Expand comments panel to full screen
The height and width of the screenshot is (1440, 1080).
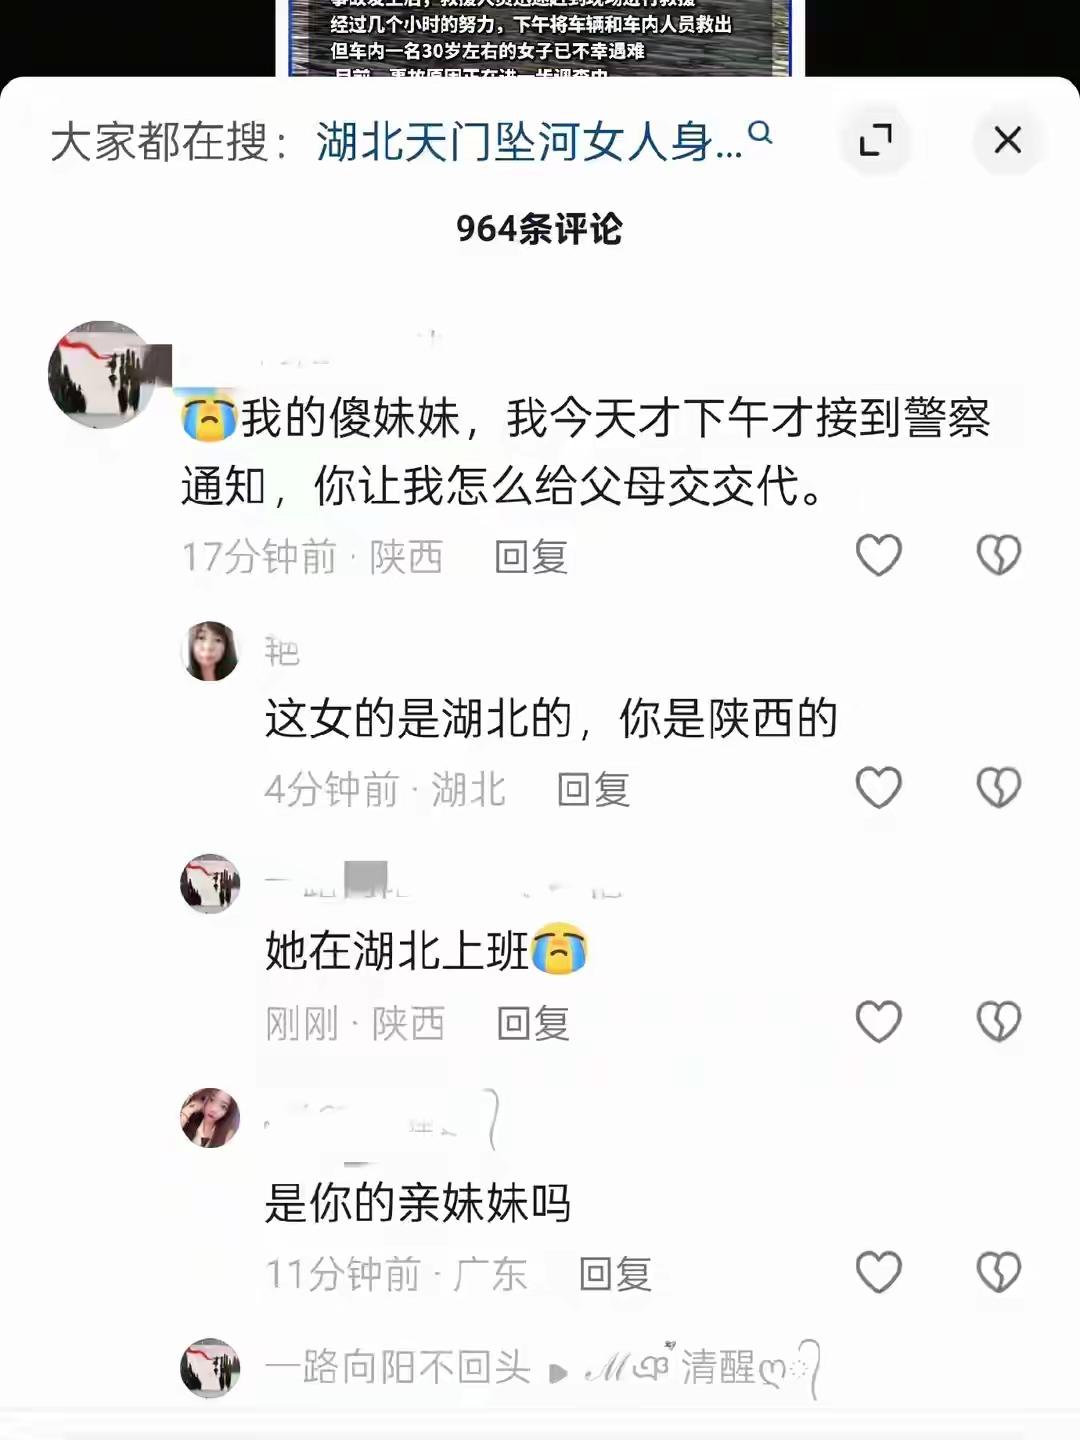[x=876, y=140]
